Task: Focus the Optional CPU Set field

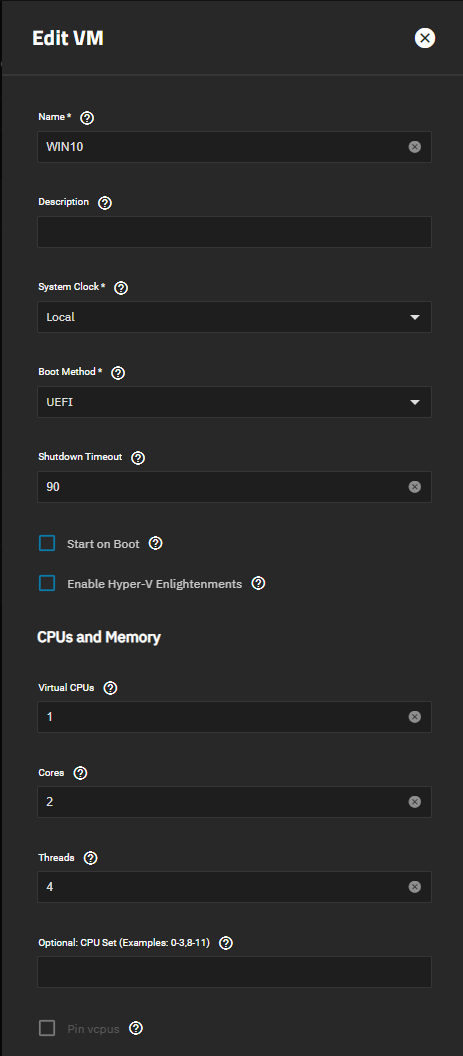Action: tap(235, 972)
